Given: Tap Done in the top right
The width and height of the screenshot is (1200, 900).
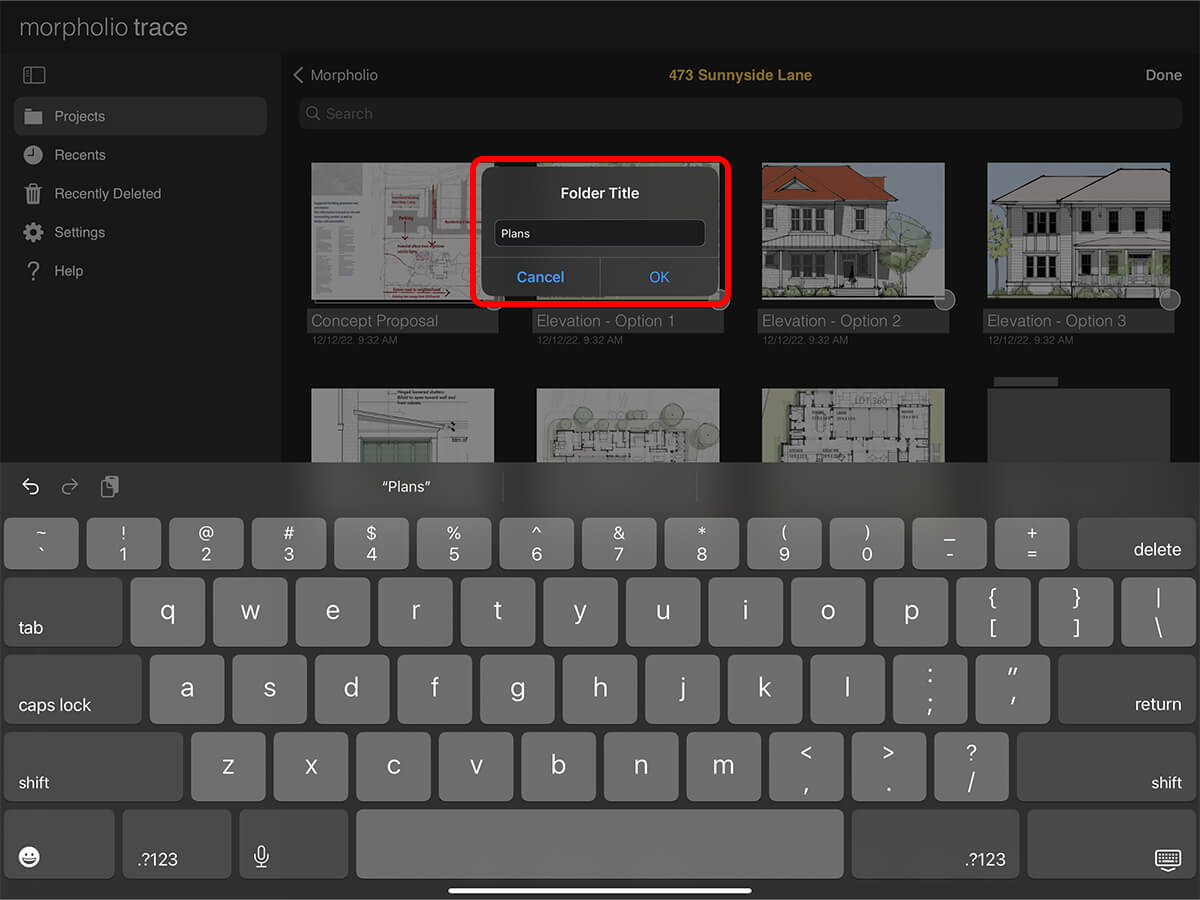Looking at the screenshot, I should coord(1163,75).
